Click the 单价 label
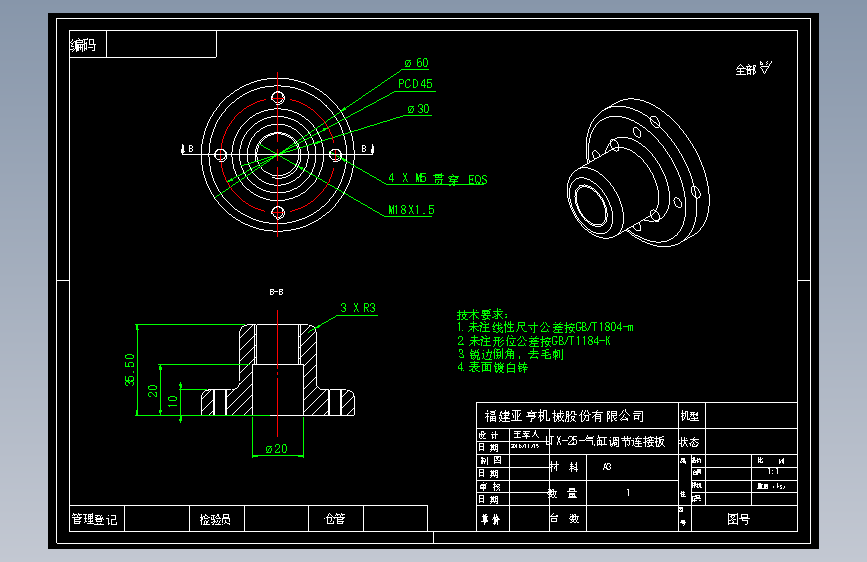 click(490, 519)
